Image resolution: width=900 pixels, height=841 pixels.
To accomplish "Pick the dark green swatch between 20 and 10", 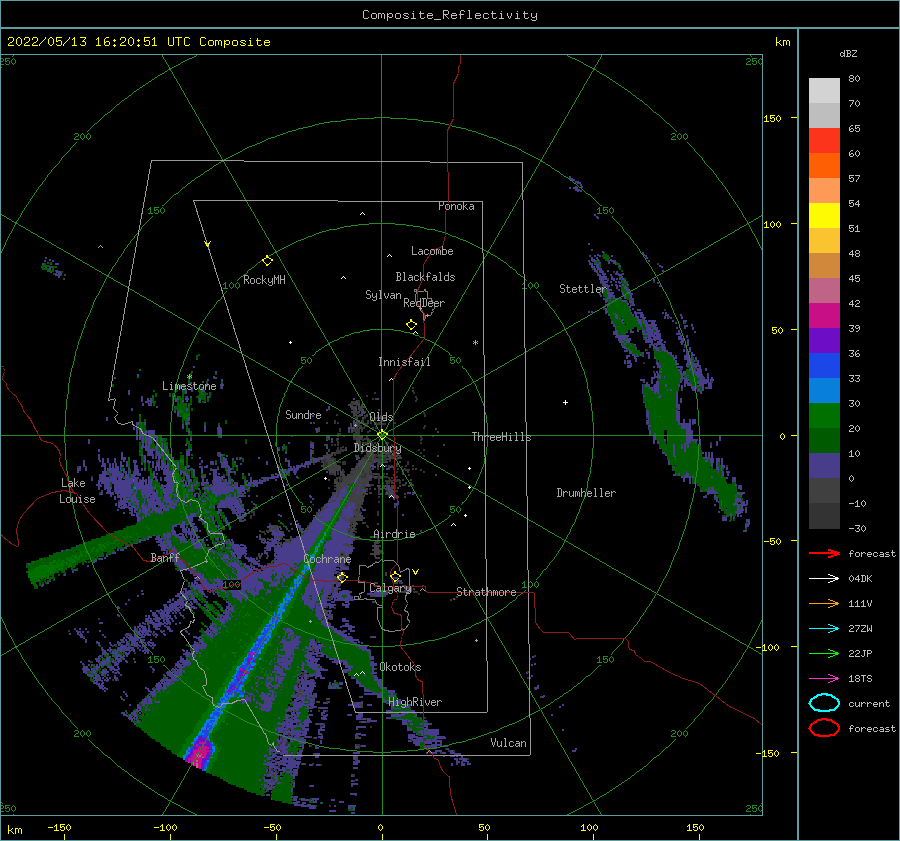I will point(824,440).
